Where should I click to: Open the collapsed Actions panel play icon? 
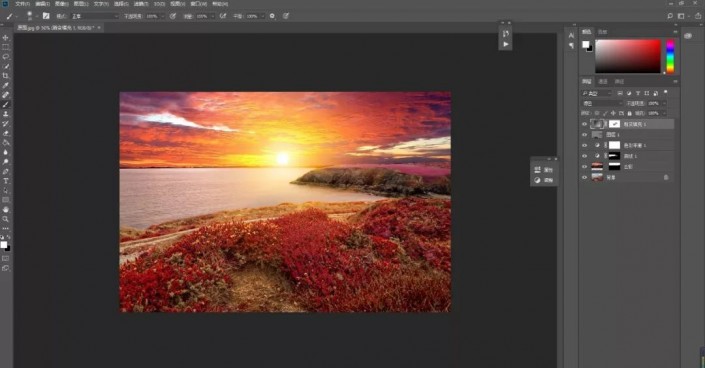[506, 44]
